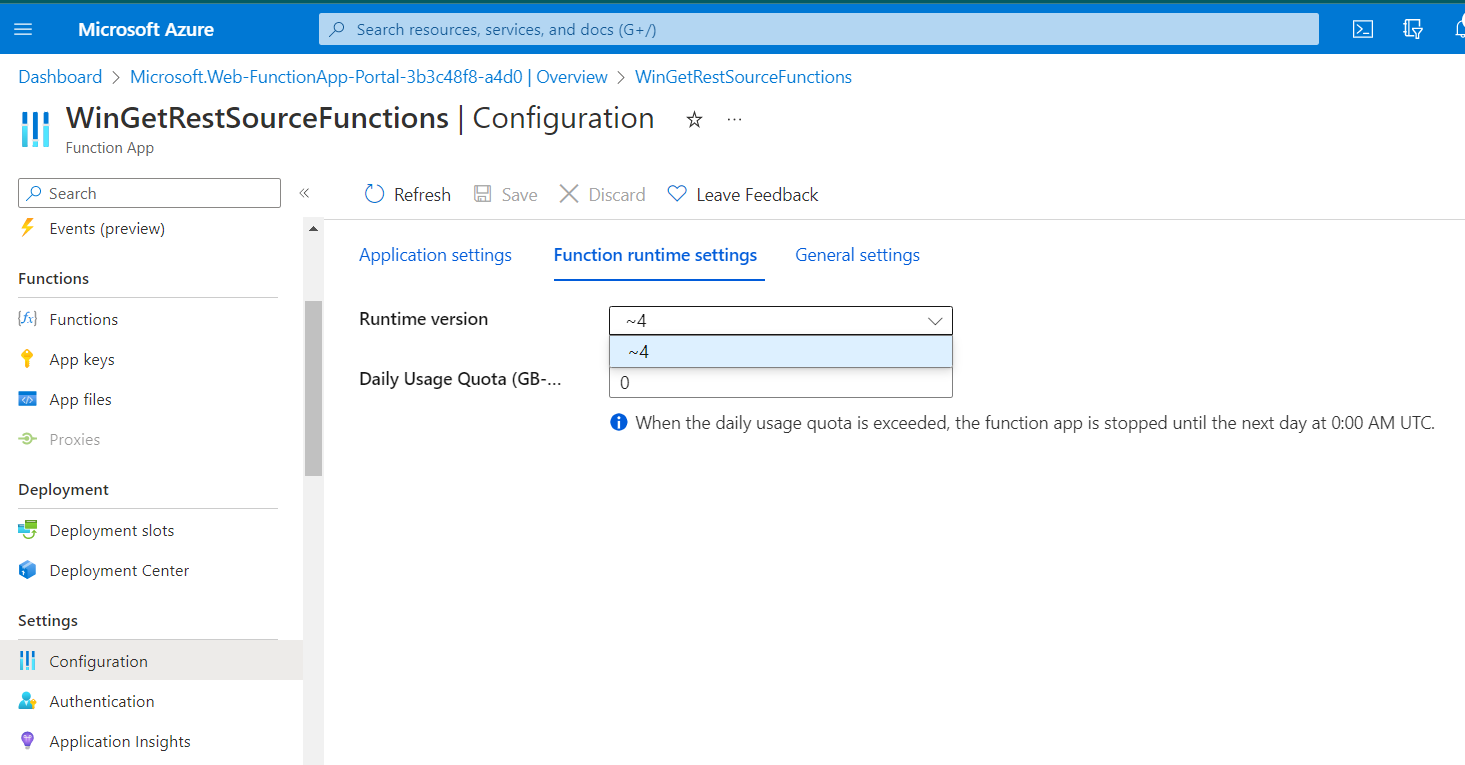Collapse the sidebar with the double chevron
This screenshot has width=1465, height=765.
(x=304, y=193)
